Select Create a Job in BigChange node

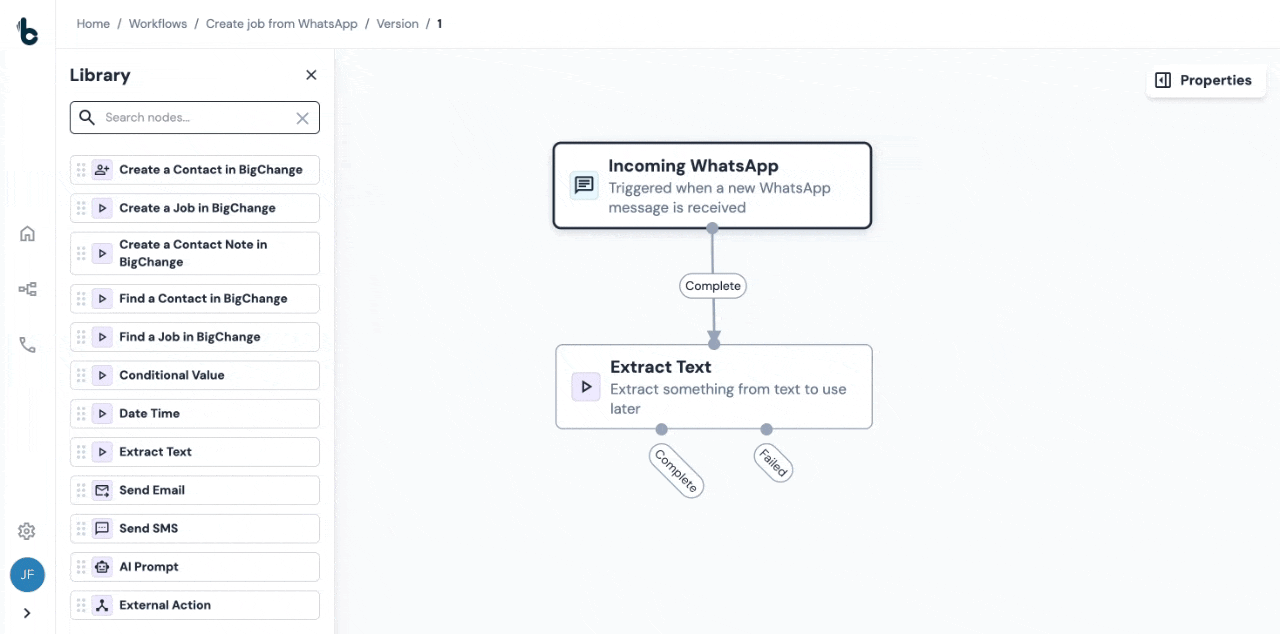click(196, 208)
